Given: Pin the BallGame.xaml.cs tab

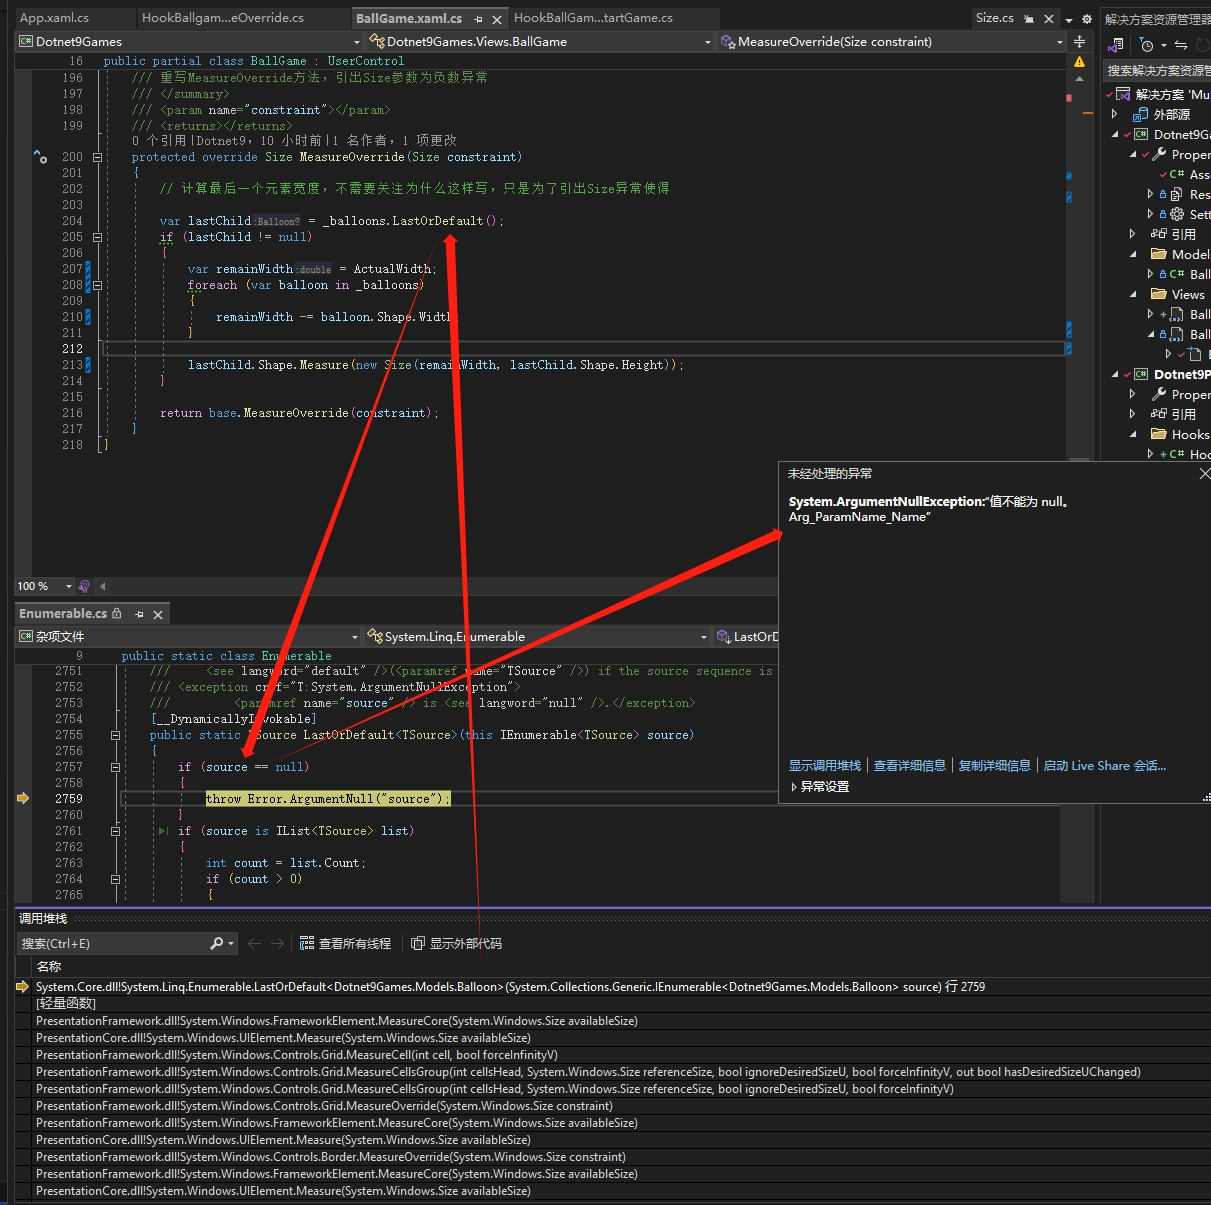Looking at the screenshot, I should point(478,19).
